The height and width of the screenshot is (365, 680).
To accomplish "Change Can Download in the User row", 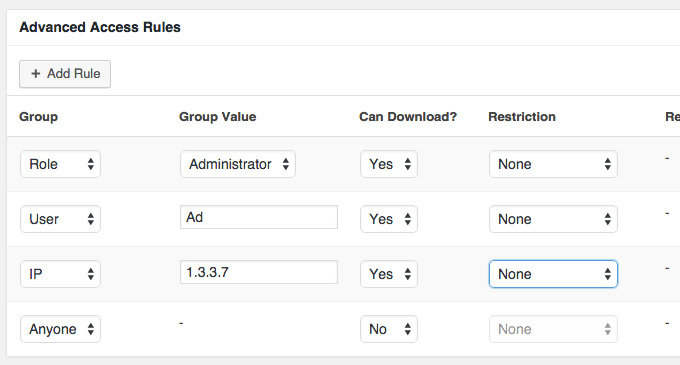I will [389, 219].
